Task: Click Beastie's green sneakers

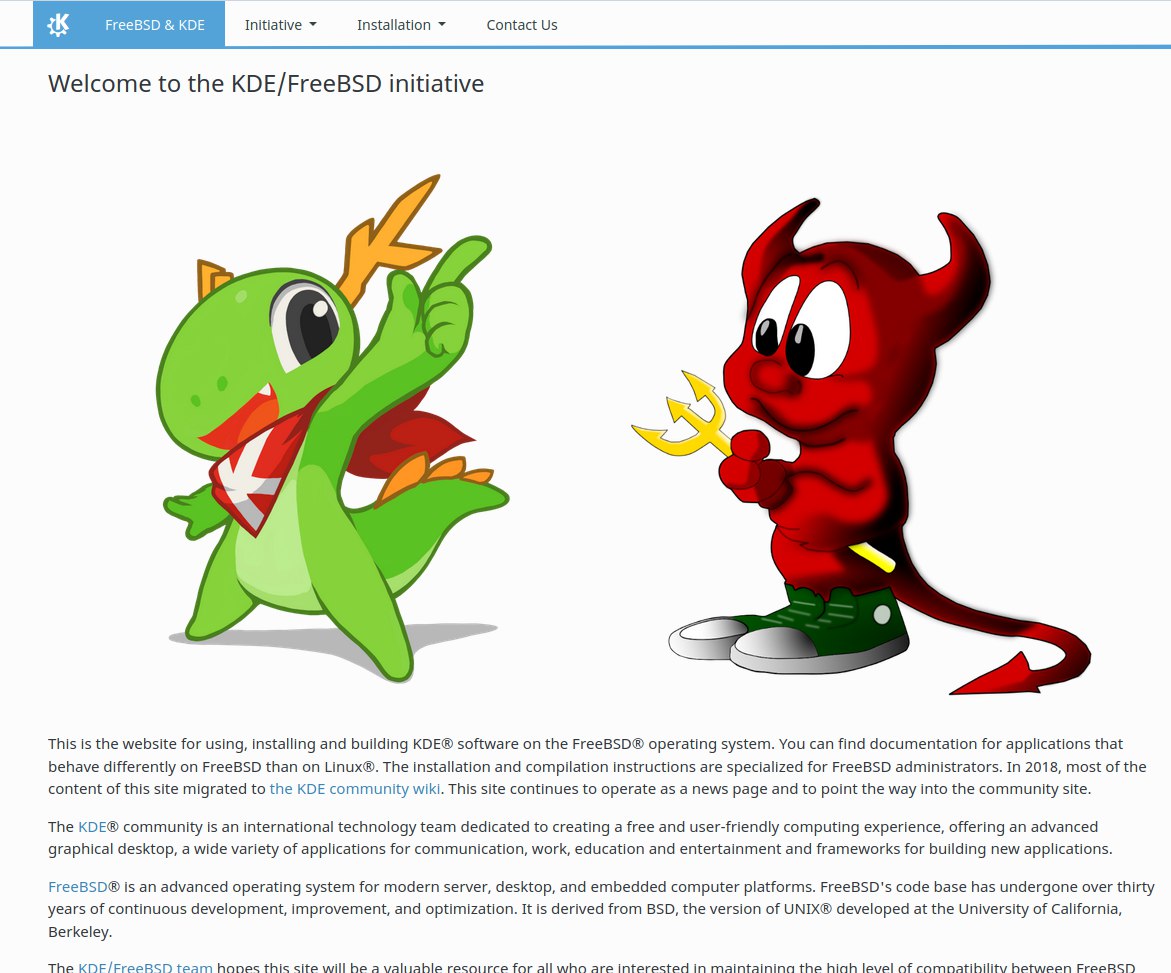Action: (x=789, y=629)
